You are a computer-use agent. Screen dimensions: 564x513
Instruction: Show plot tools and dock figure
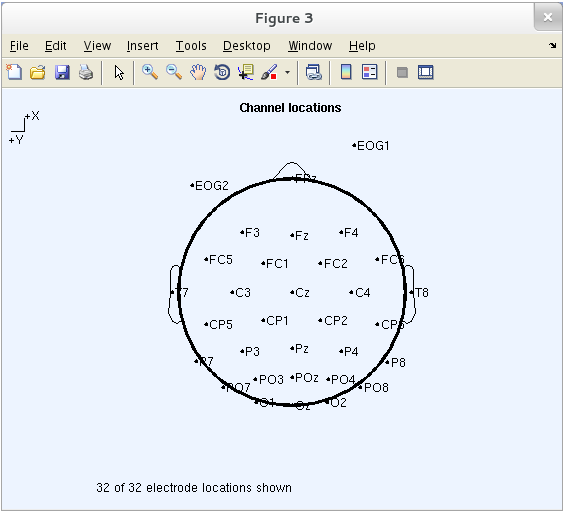[x=426, y=72]
